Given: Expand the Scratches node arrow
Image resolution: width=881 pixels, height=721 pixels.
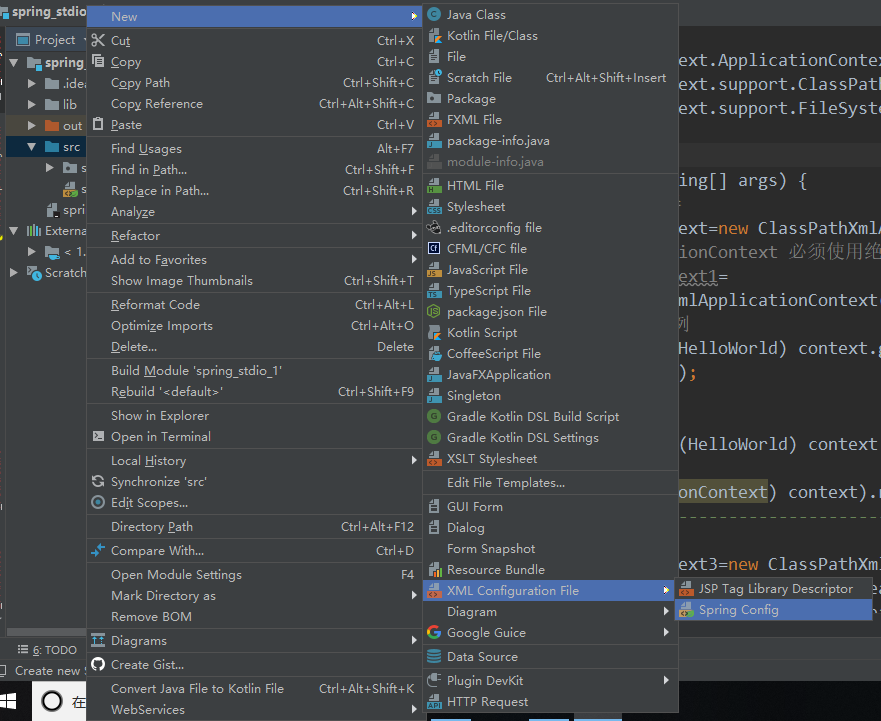Looking at the screenshot, I should click(14, 273).
